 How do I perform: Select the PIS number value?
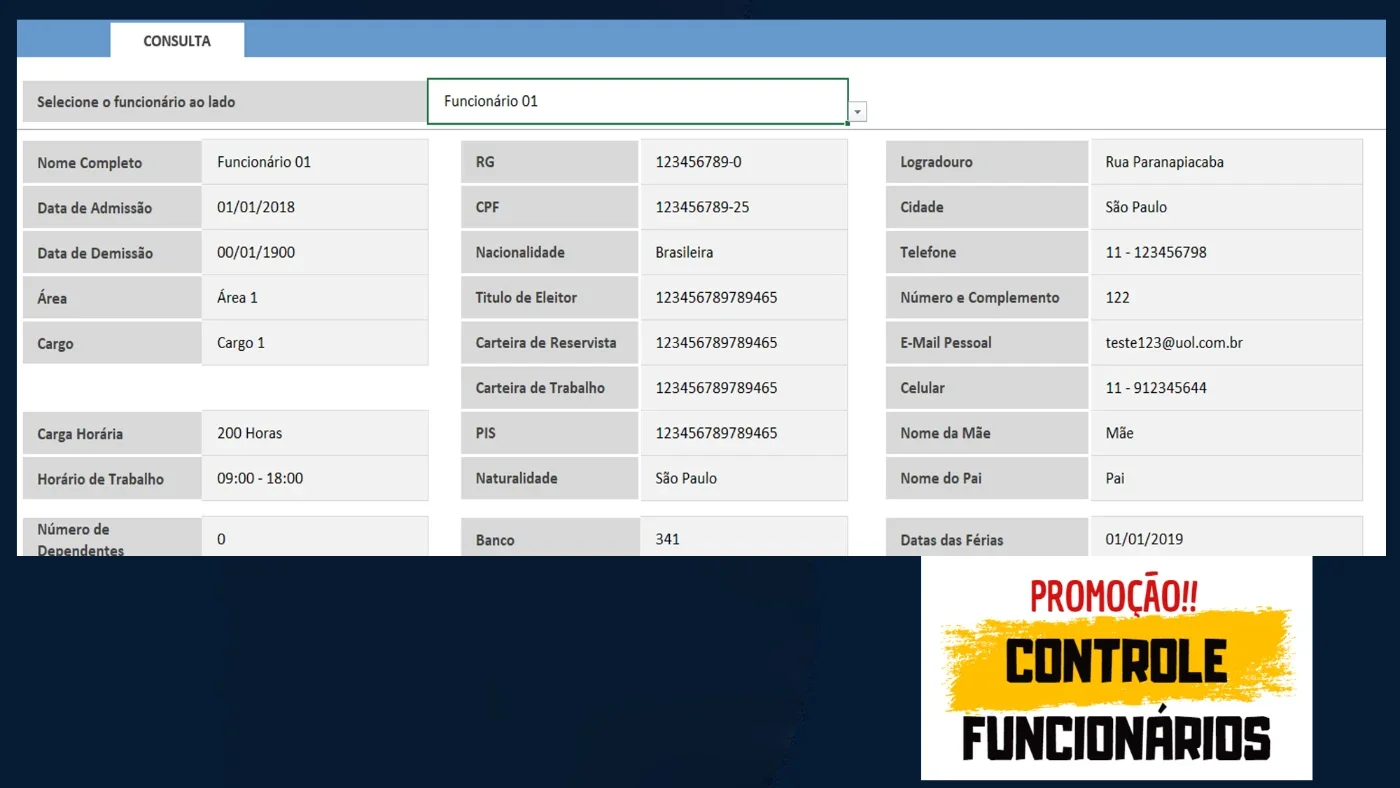coord(744,433)
